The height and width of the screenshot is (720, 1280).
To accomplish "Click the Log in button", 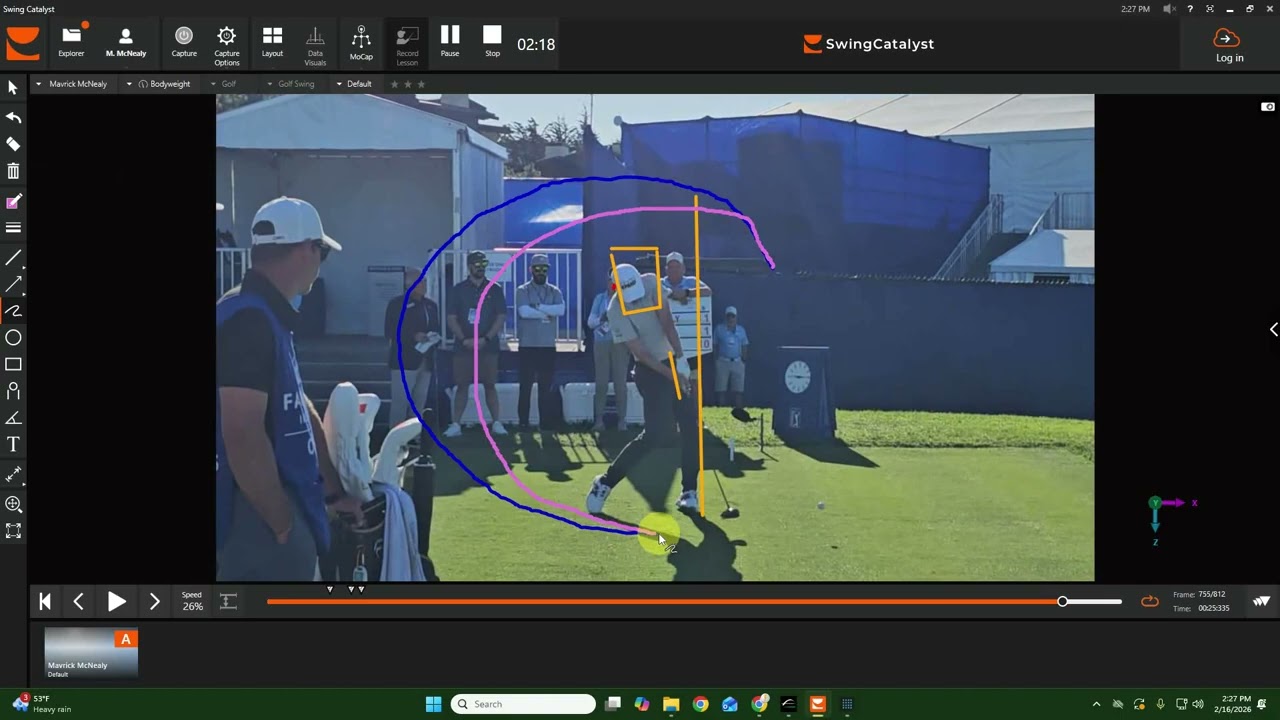I will [x=1229, y=45].
